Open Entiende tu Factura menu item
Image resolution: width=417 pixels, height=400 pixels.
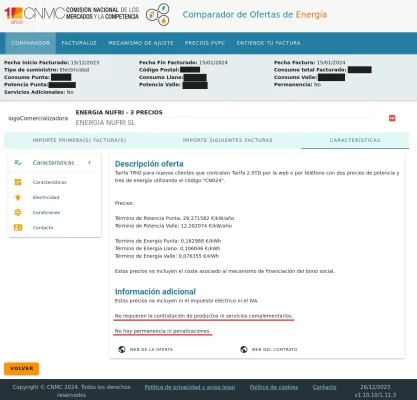pos(268,43)
